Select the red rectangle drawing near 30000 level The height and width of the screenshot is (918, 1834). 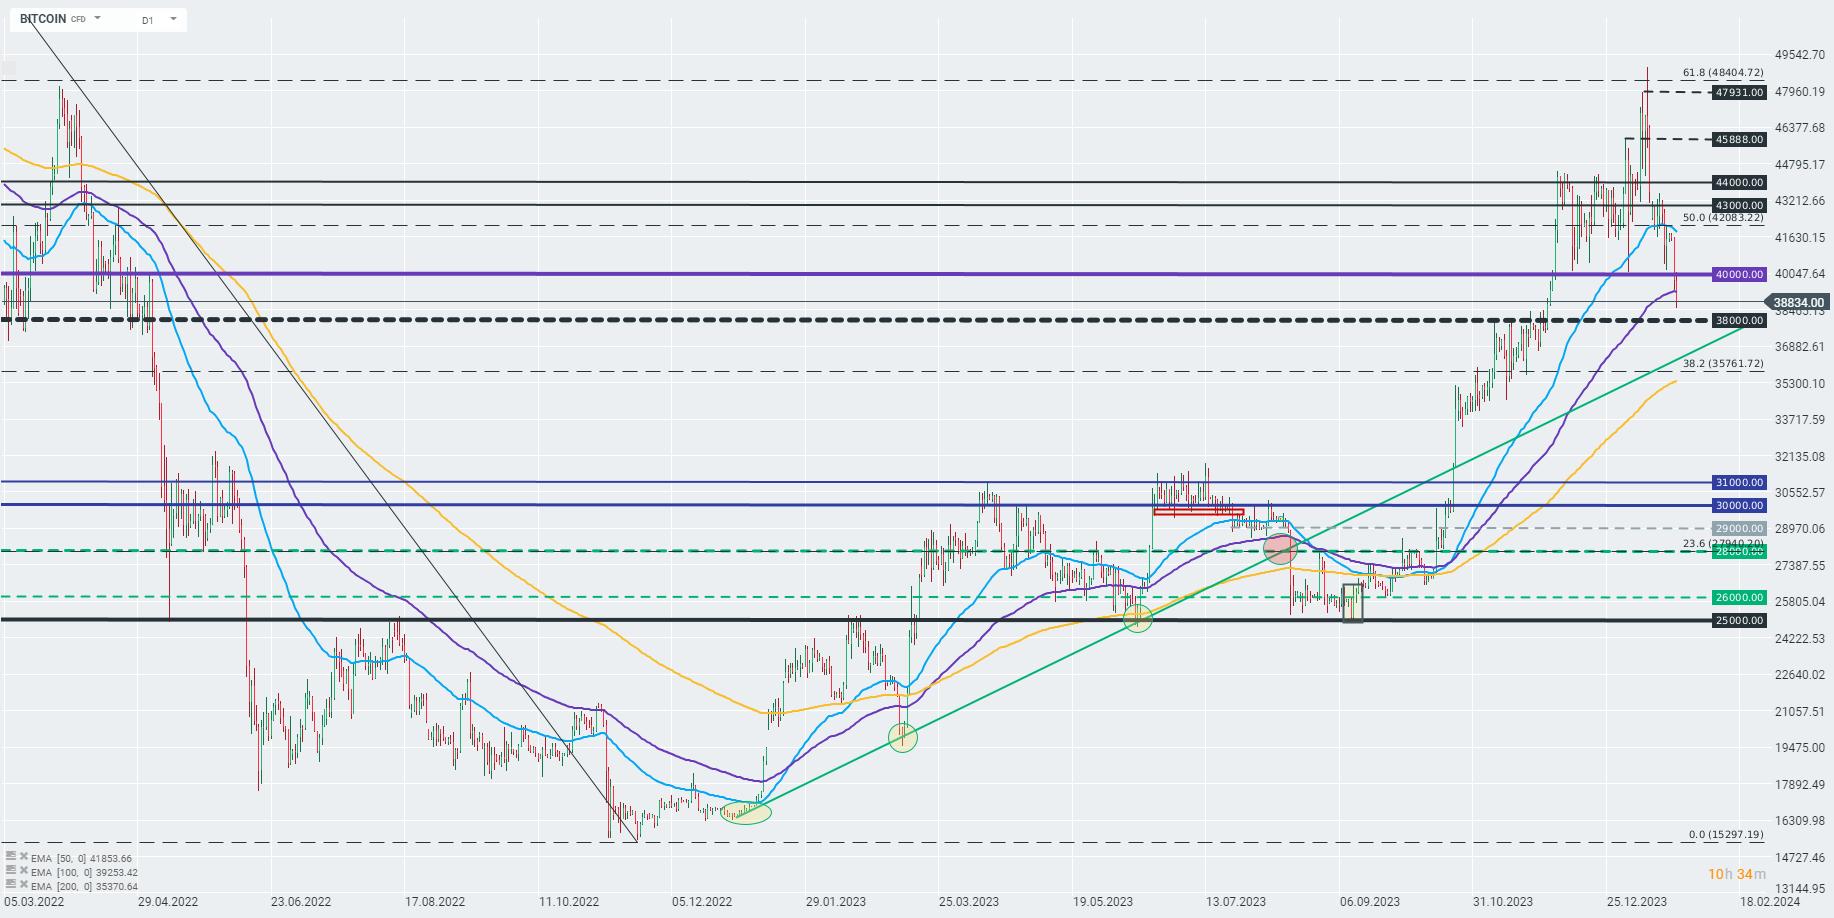[x=1198, y=512]
